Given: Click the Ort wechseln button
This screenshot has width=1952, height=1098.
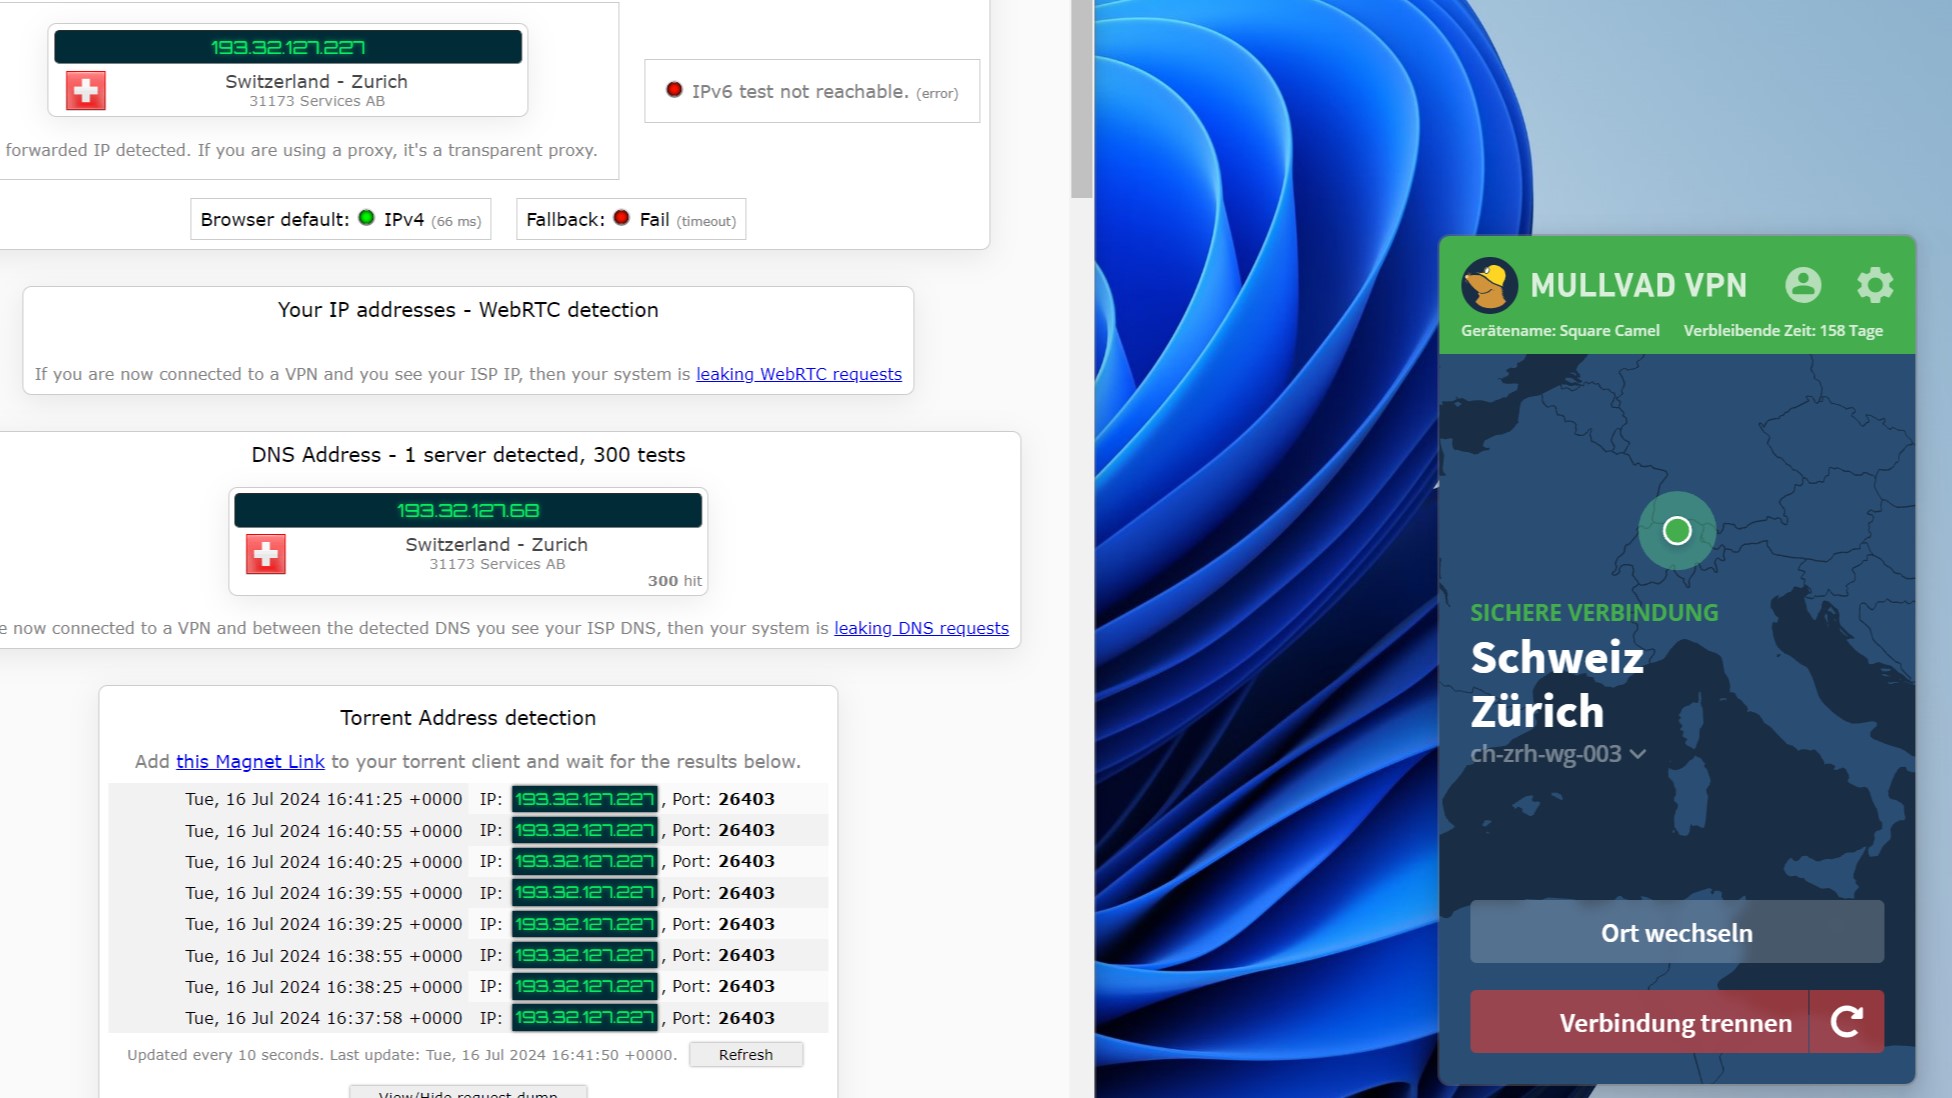Looking at the screenshot, I should point(1677,932).
